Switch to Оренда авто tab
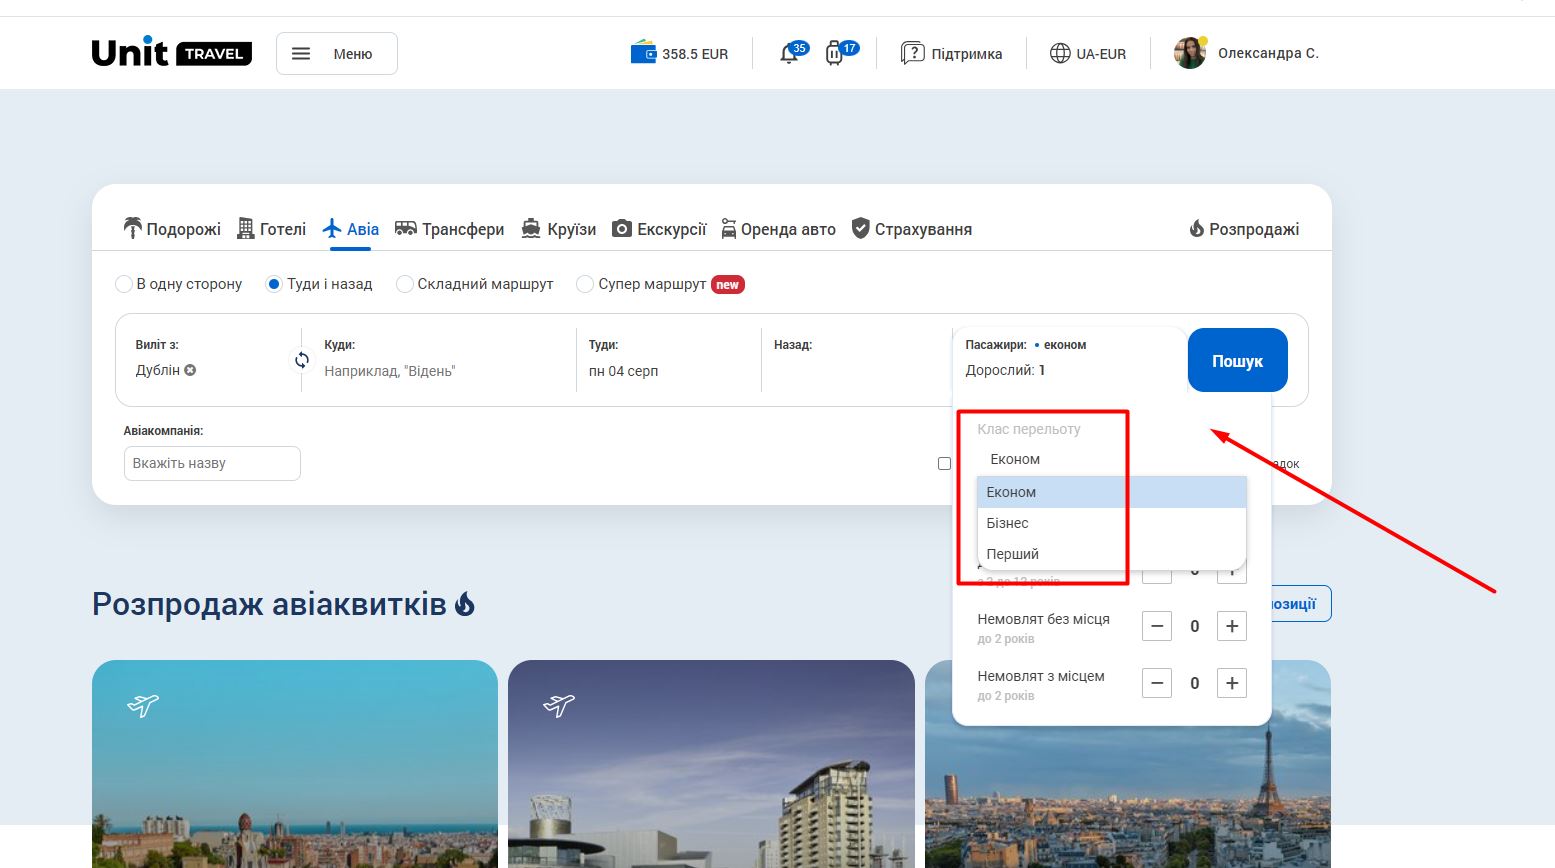Image resolution: width=1555 pixels, height=868 pixels. tap(778, 229)
